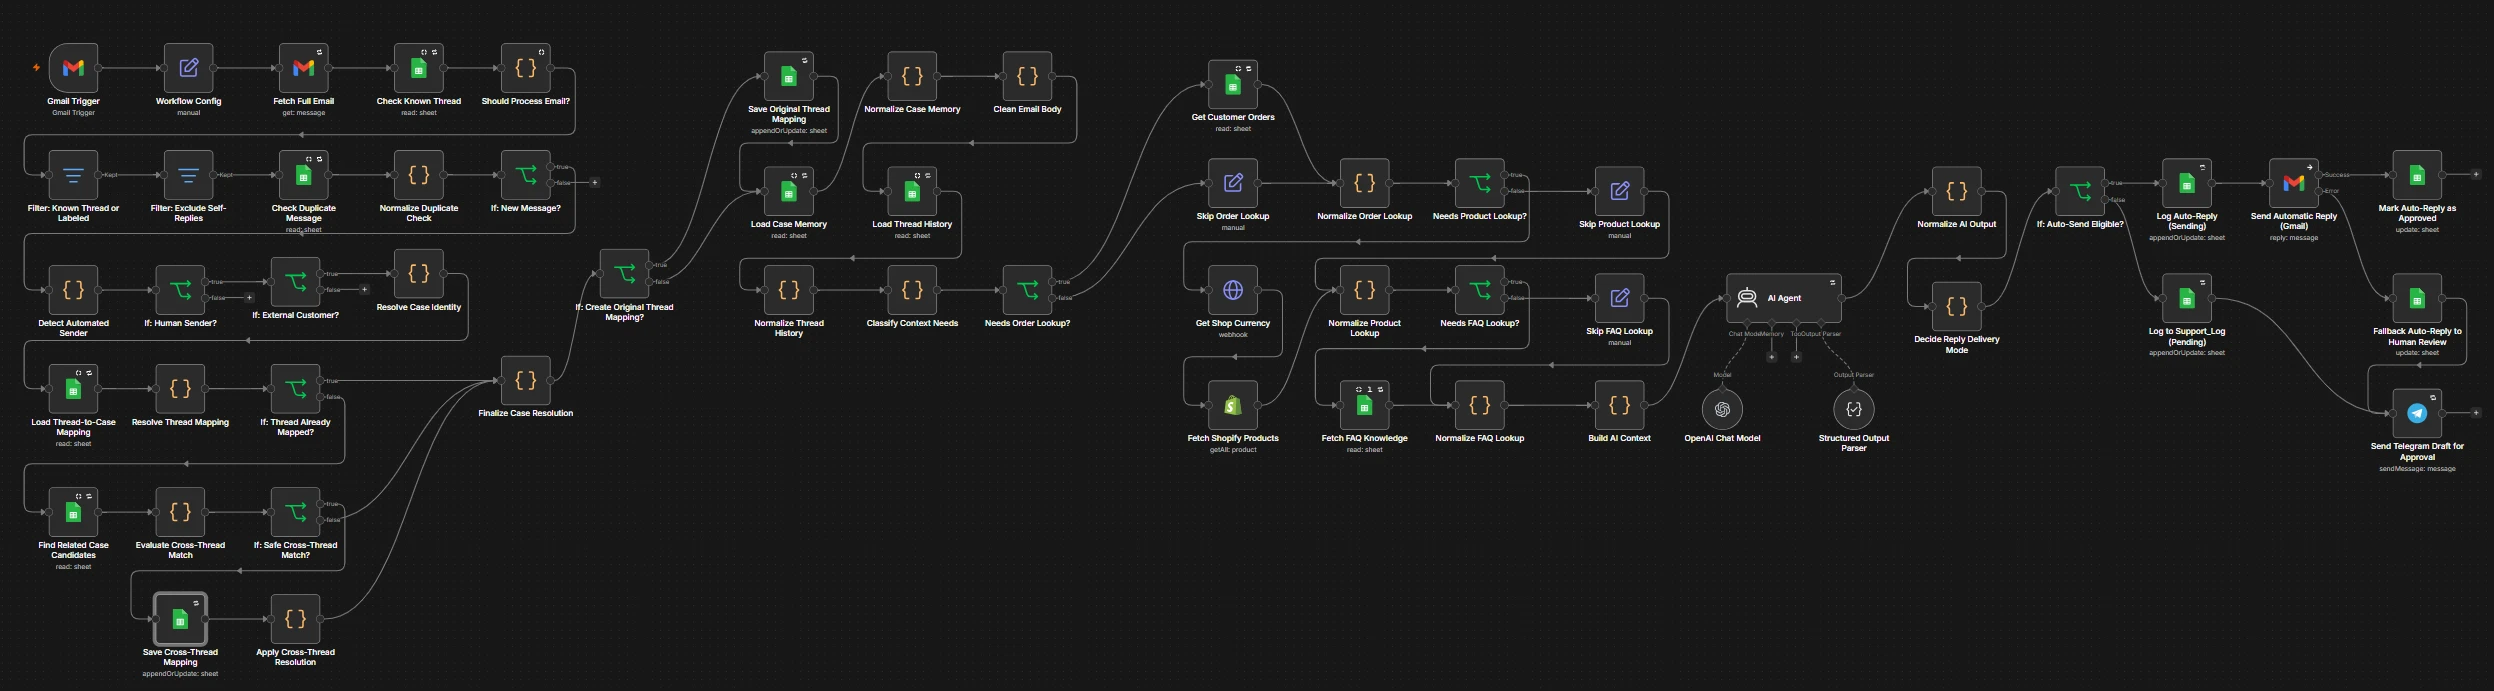Open the AI Agent node
Image resolution: width=2494 pixels, height=691 pixels.
coord(1784,298)
